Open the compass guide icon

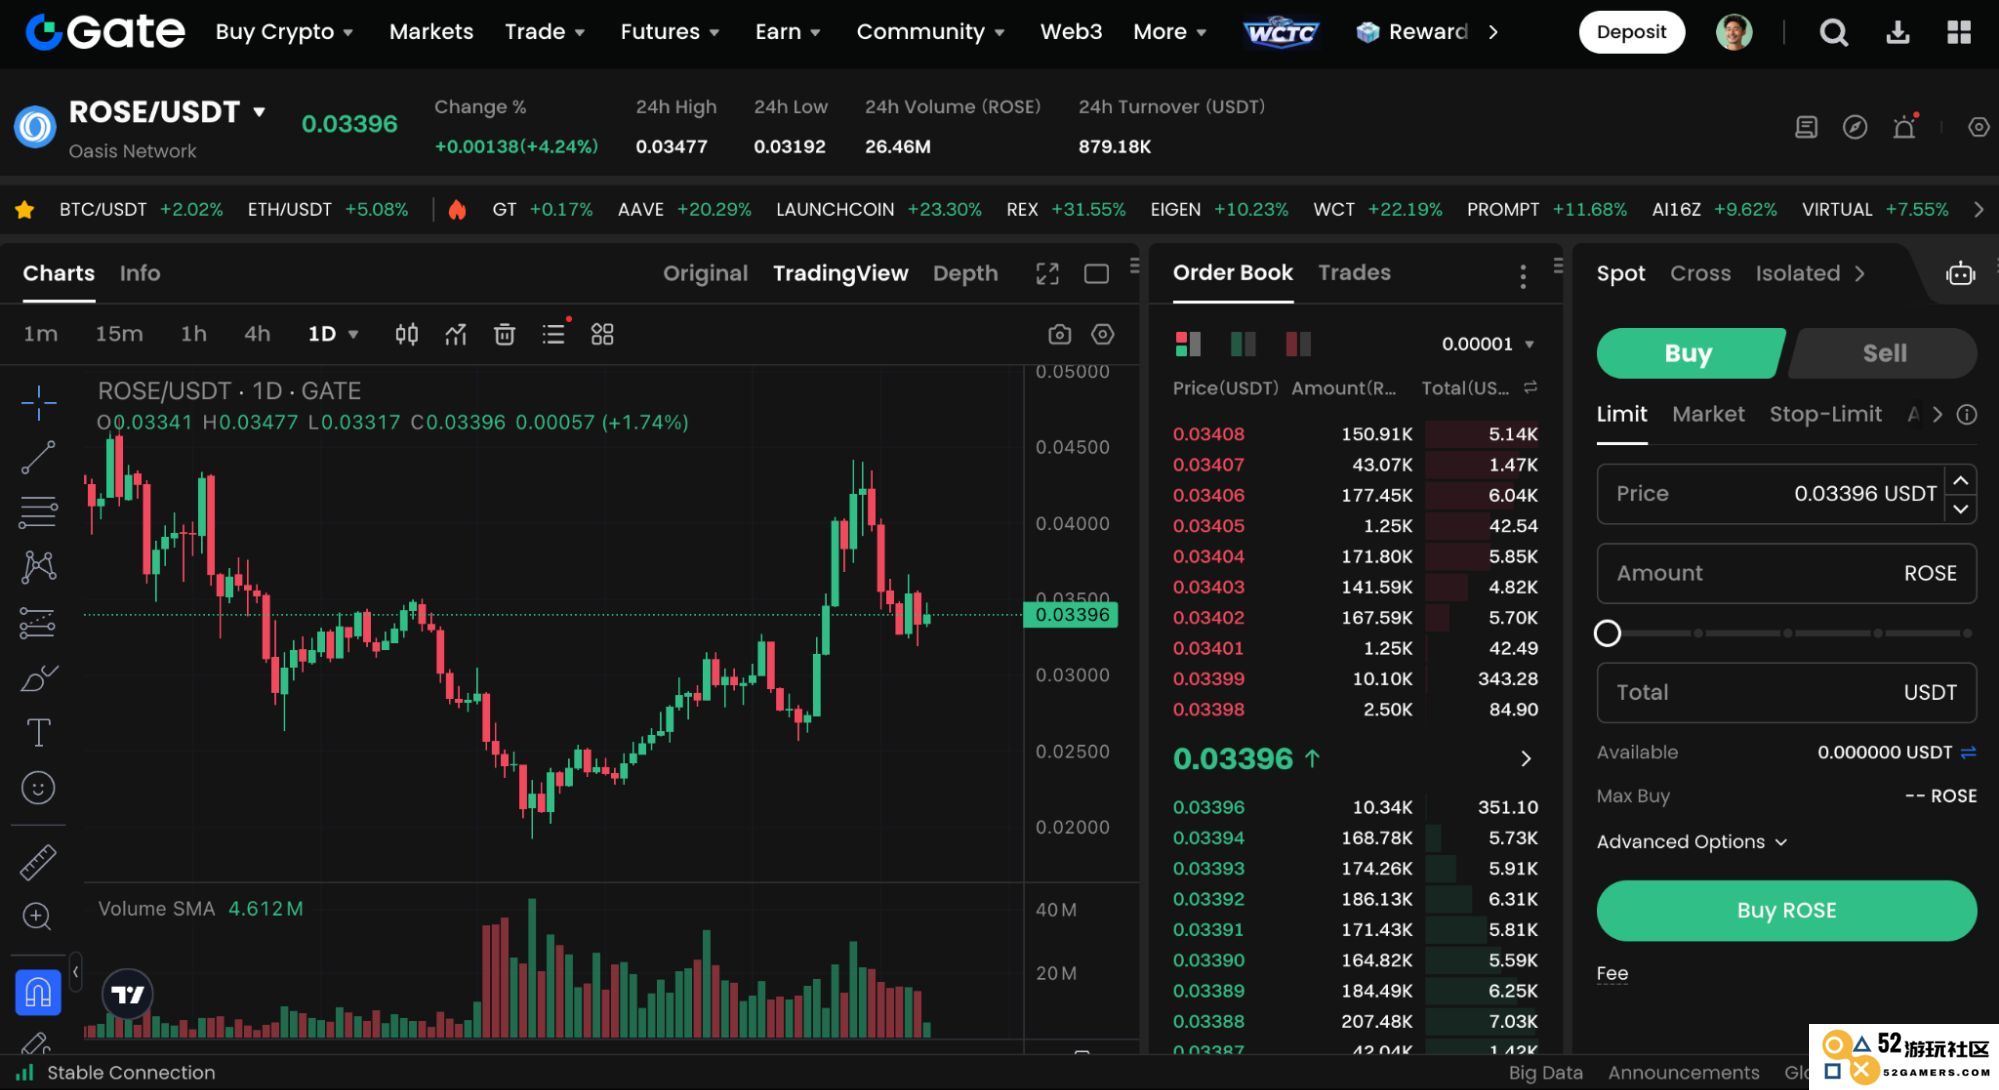click(1855, 127)
